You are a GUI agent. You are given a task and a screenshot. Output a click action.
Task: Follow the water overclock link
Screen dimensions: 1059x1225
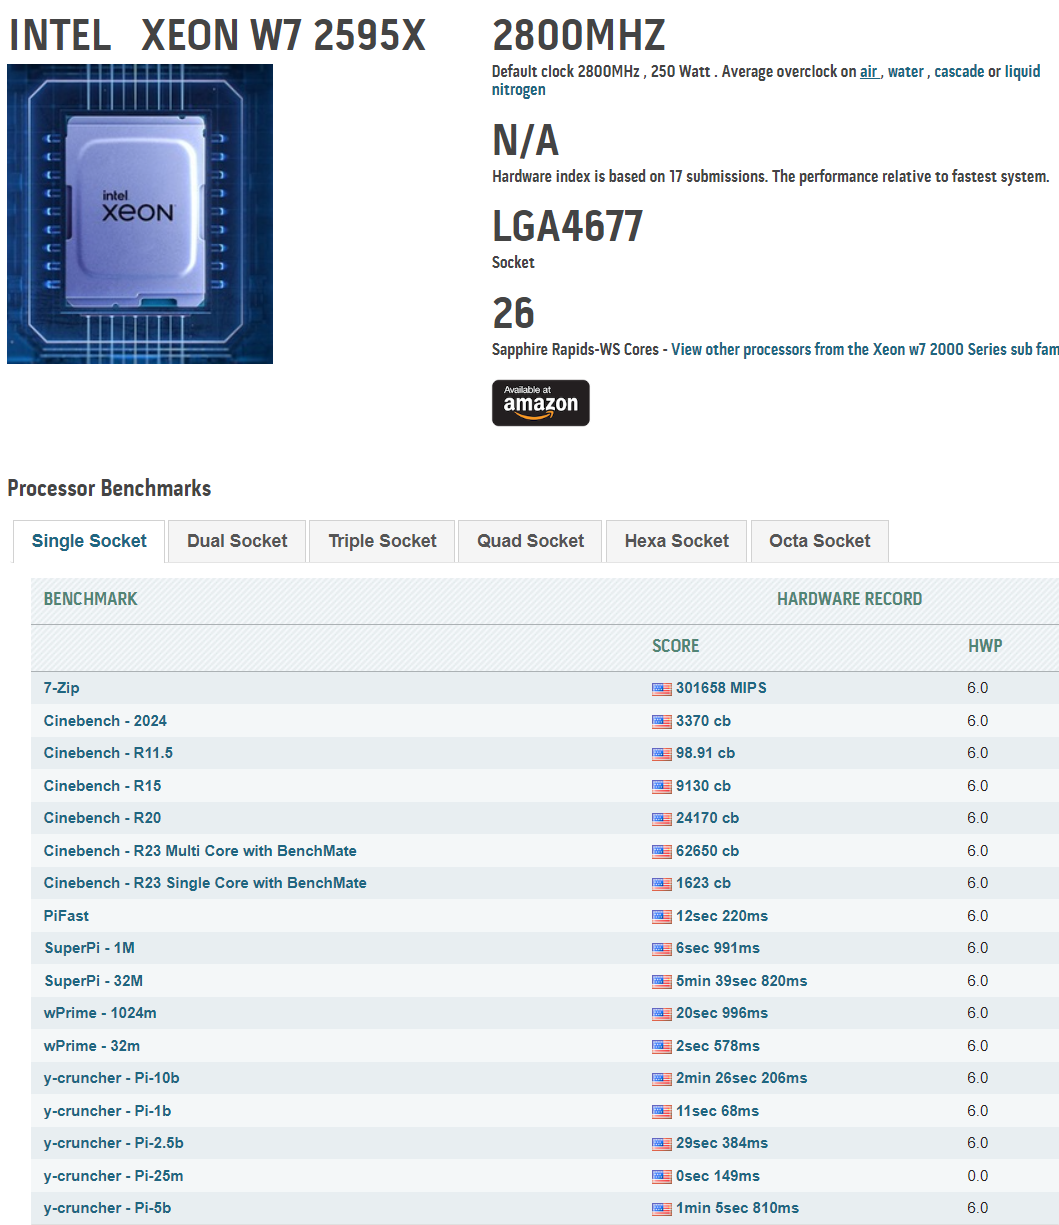(x=906, y=72)
